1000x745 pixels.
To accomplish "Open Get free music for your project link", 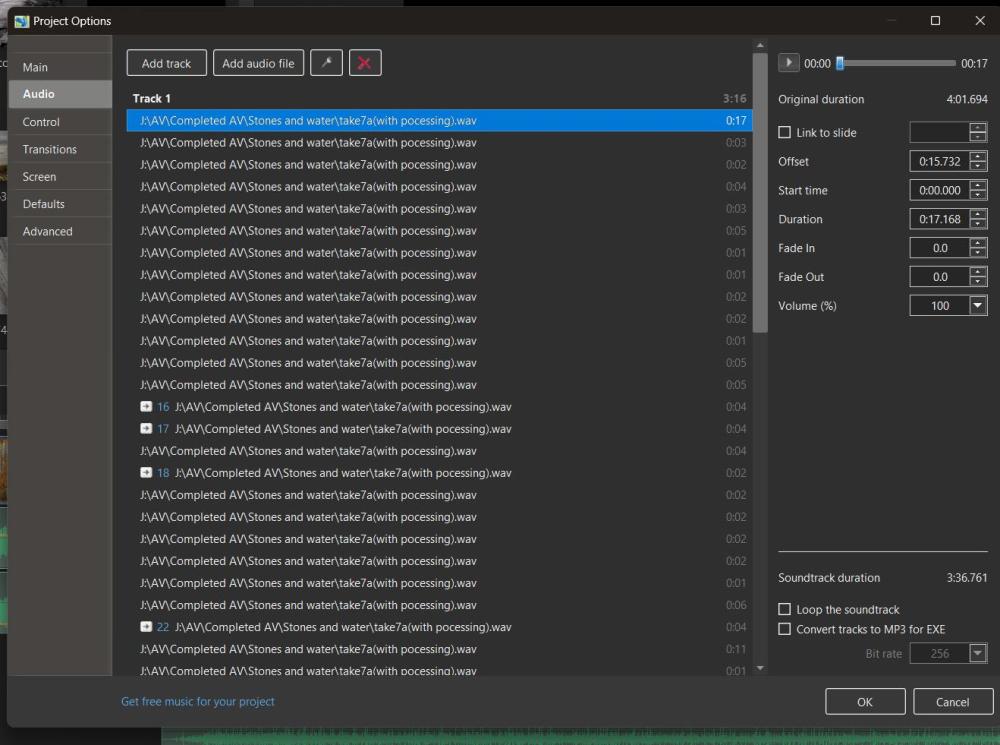I will click(x=198, y=701).
